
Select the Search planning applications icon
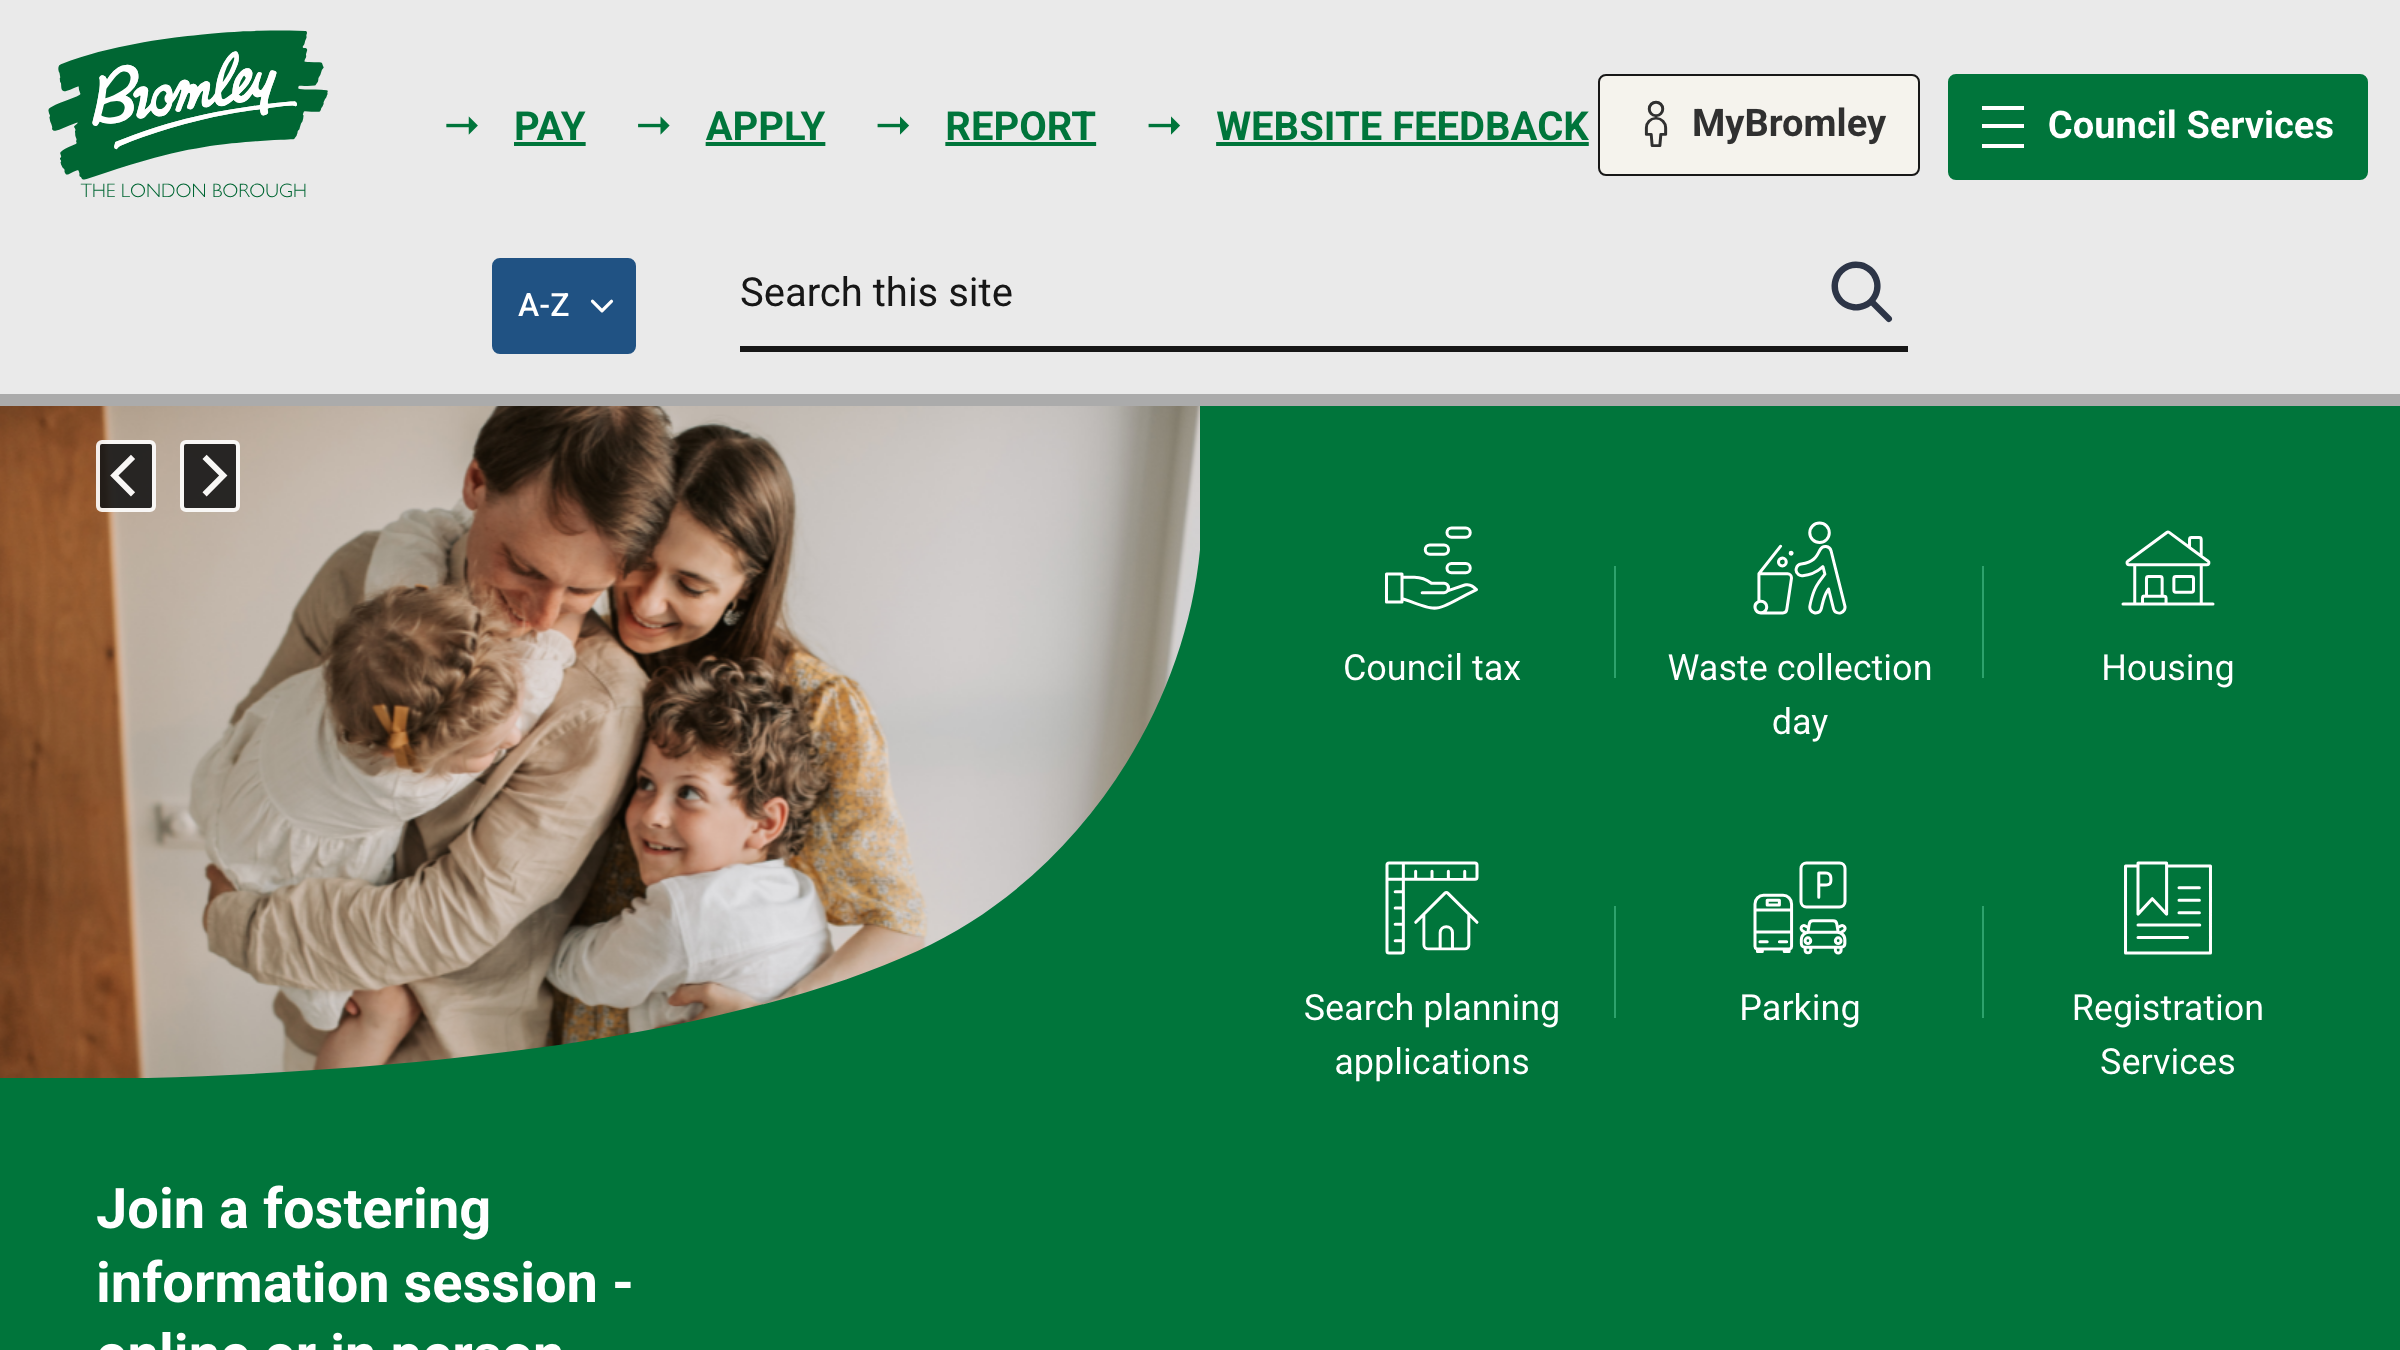tap(1431, 907)
